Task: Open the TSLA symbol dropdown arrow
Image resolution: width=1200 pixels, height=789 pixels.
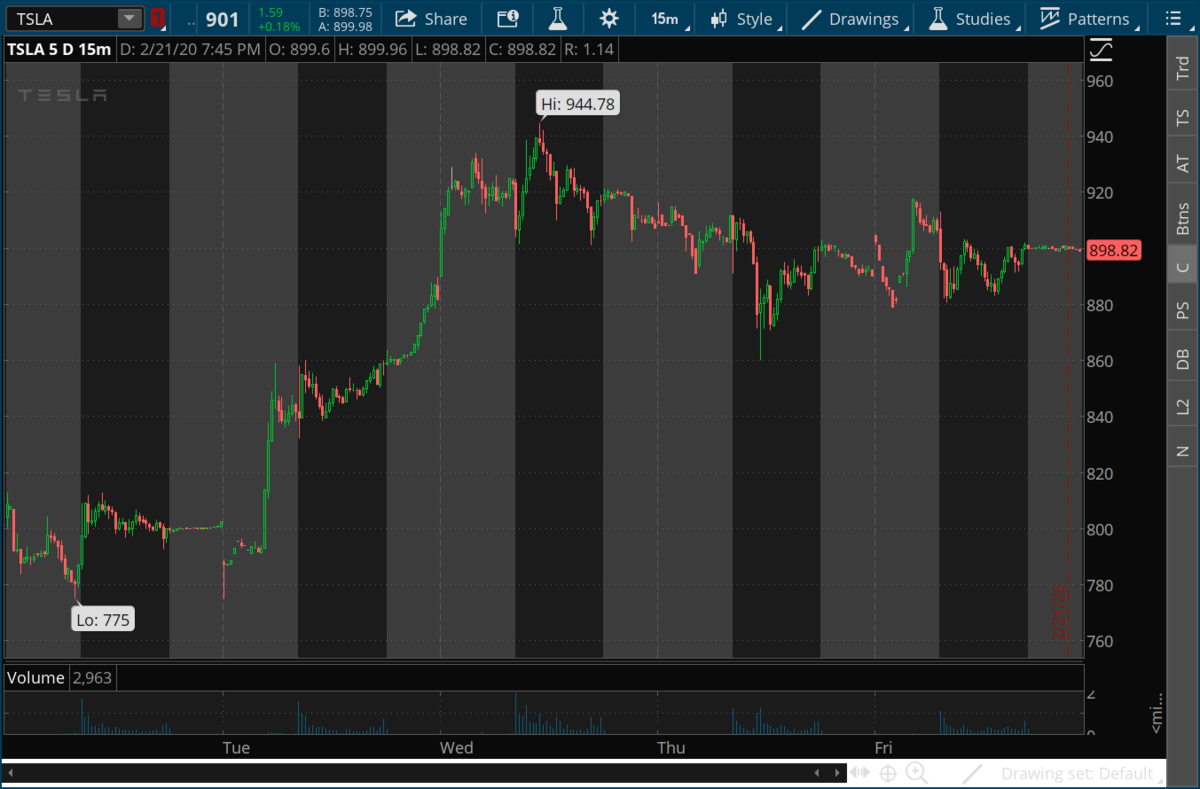Action: [x=130, y=18]
